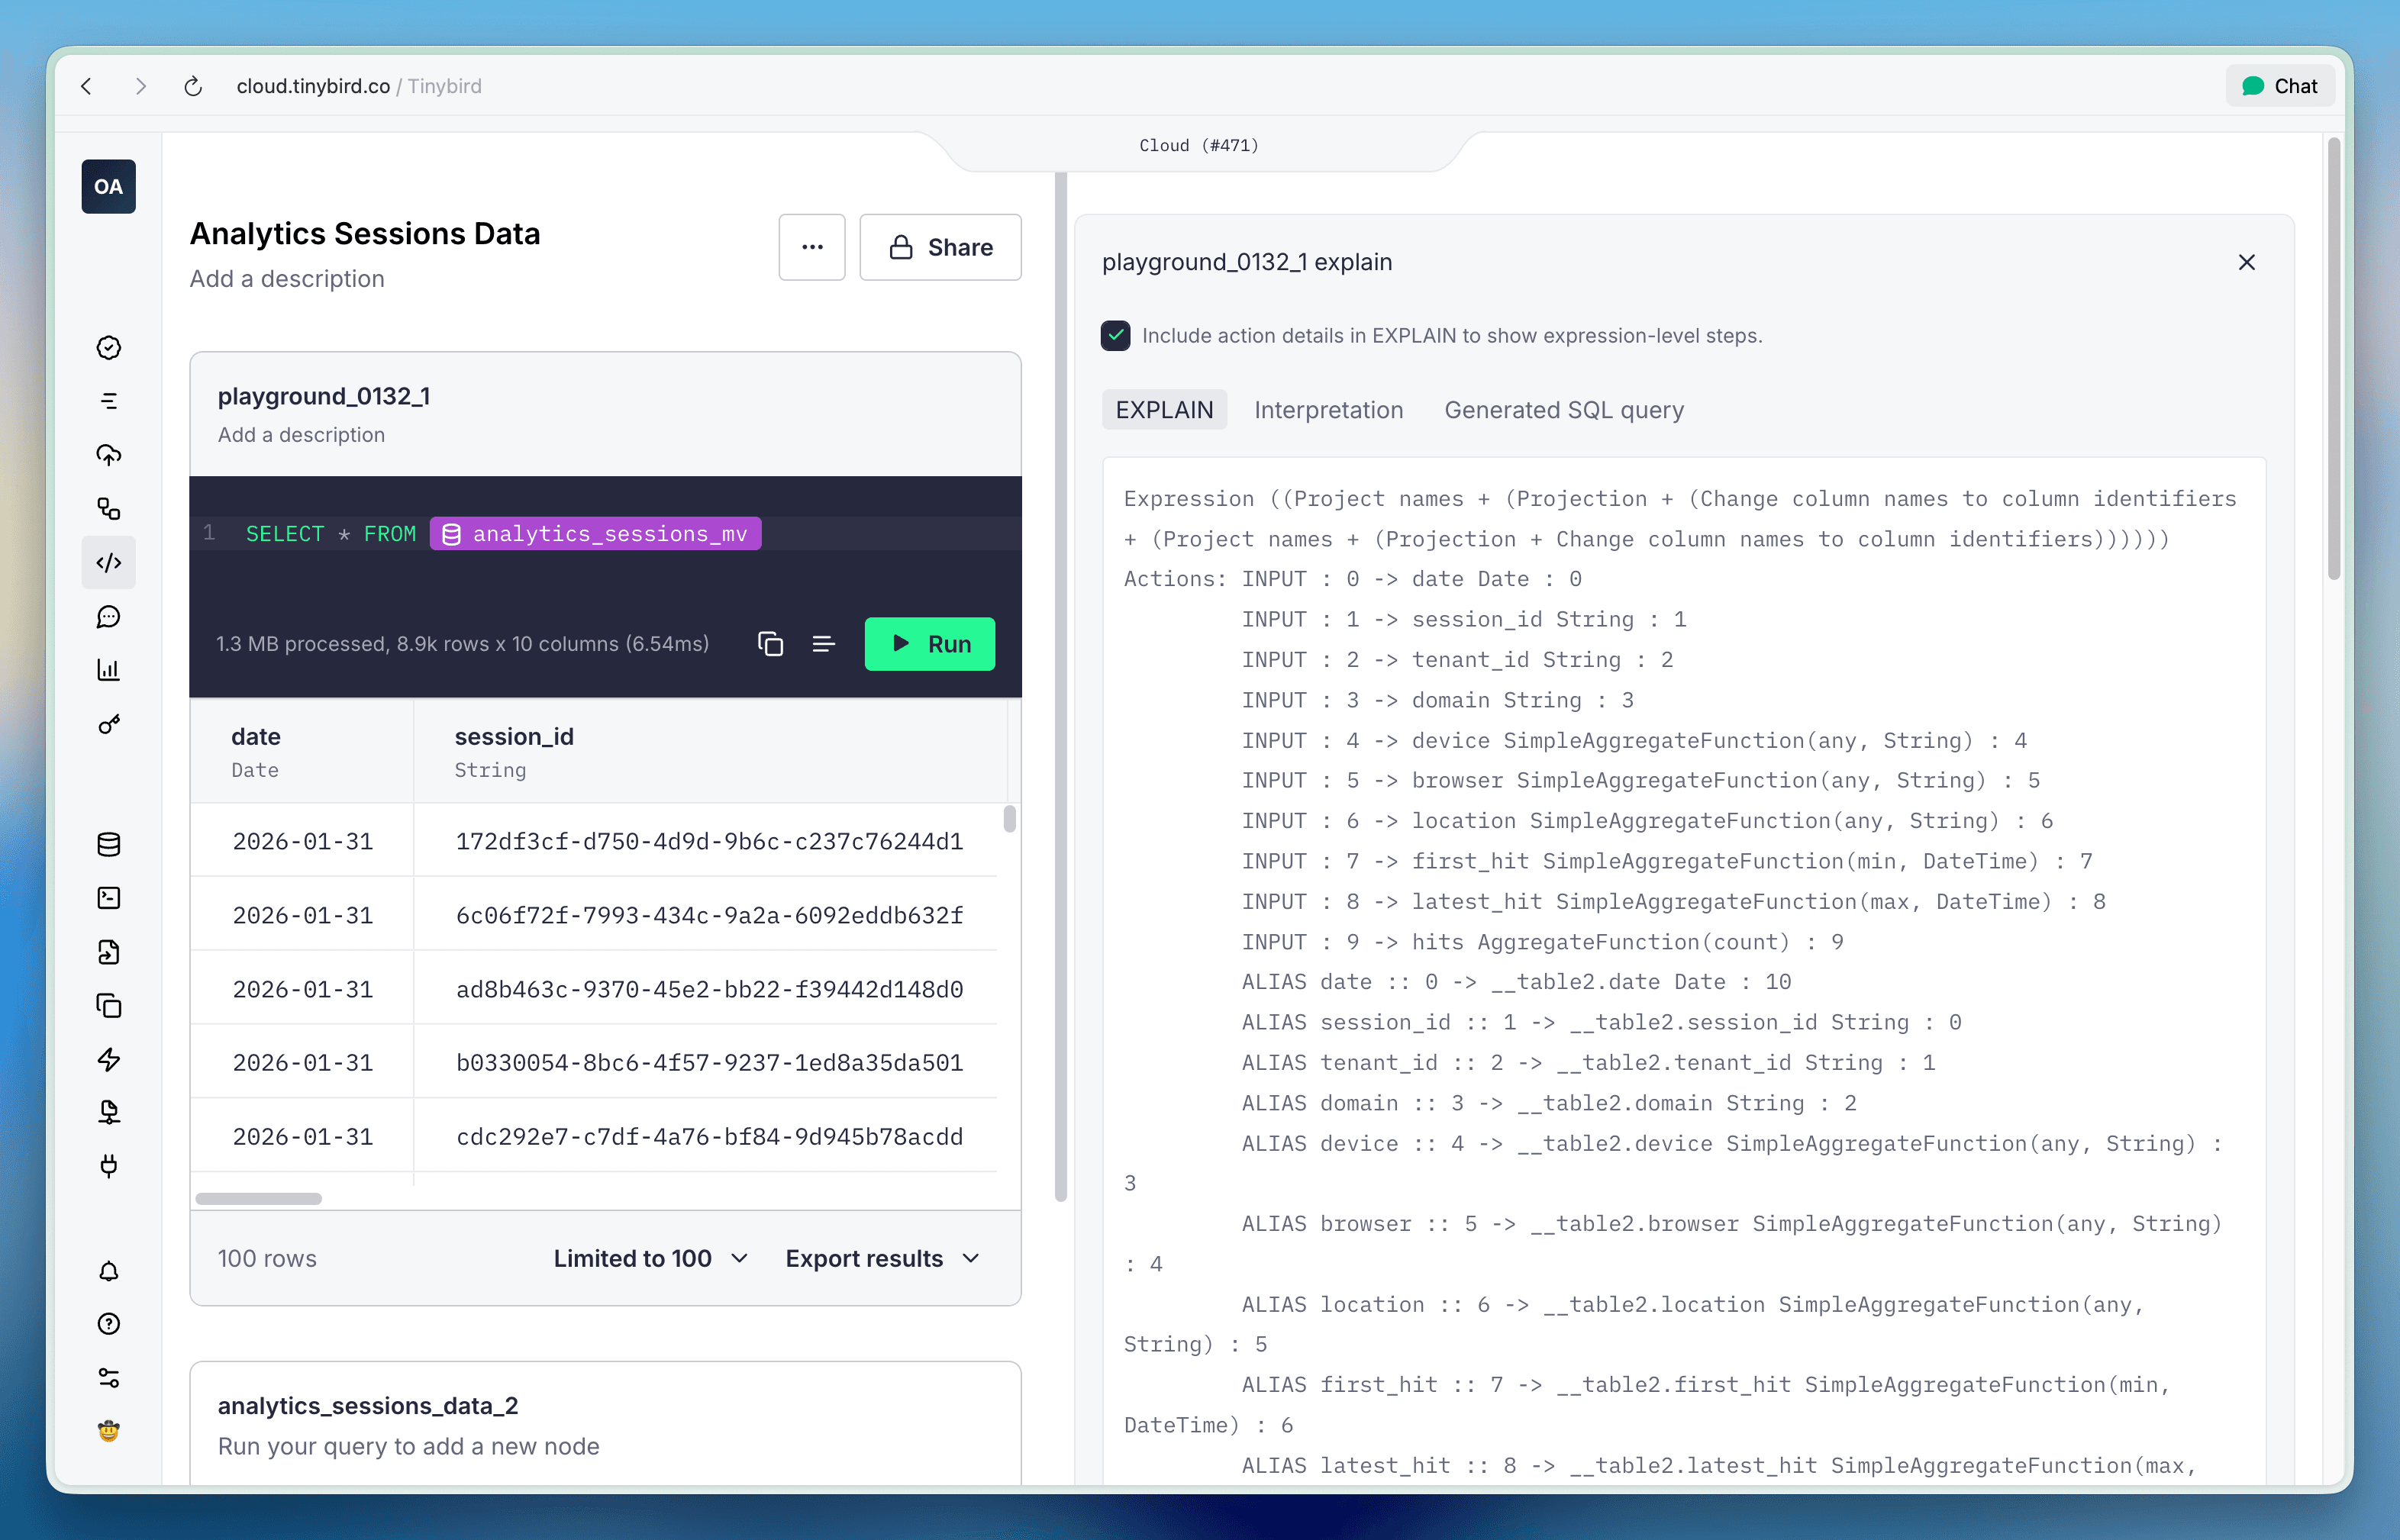Viewport: 2400px width, 1540px height.
Task: Select the database Data Sources icon in sidebar
Action: click(x=108, y=844)
